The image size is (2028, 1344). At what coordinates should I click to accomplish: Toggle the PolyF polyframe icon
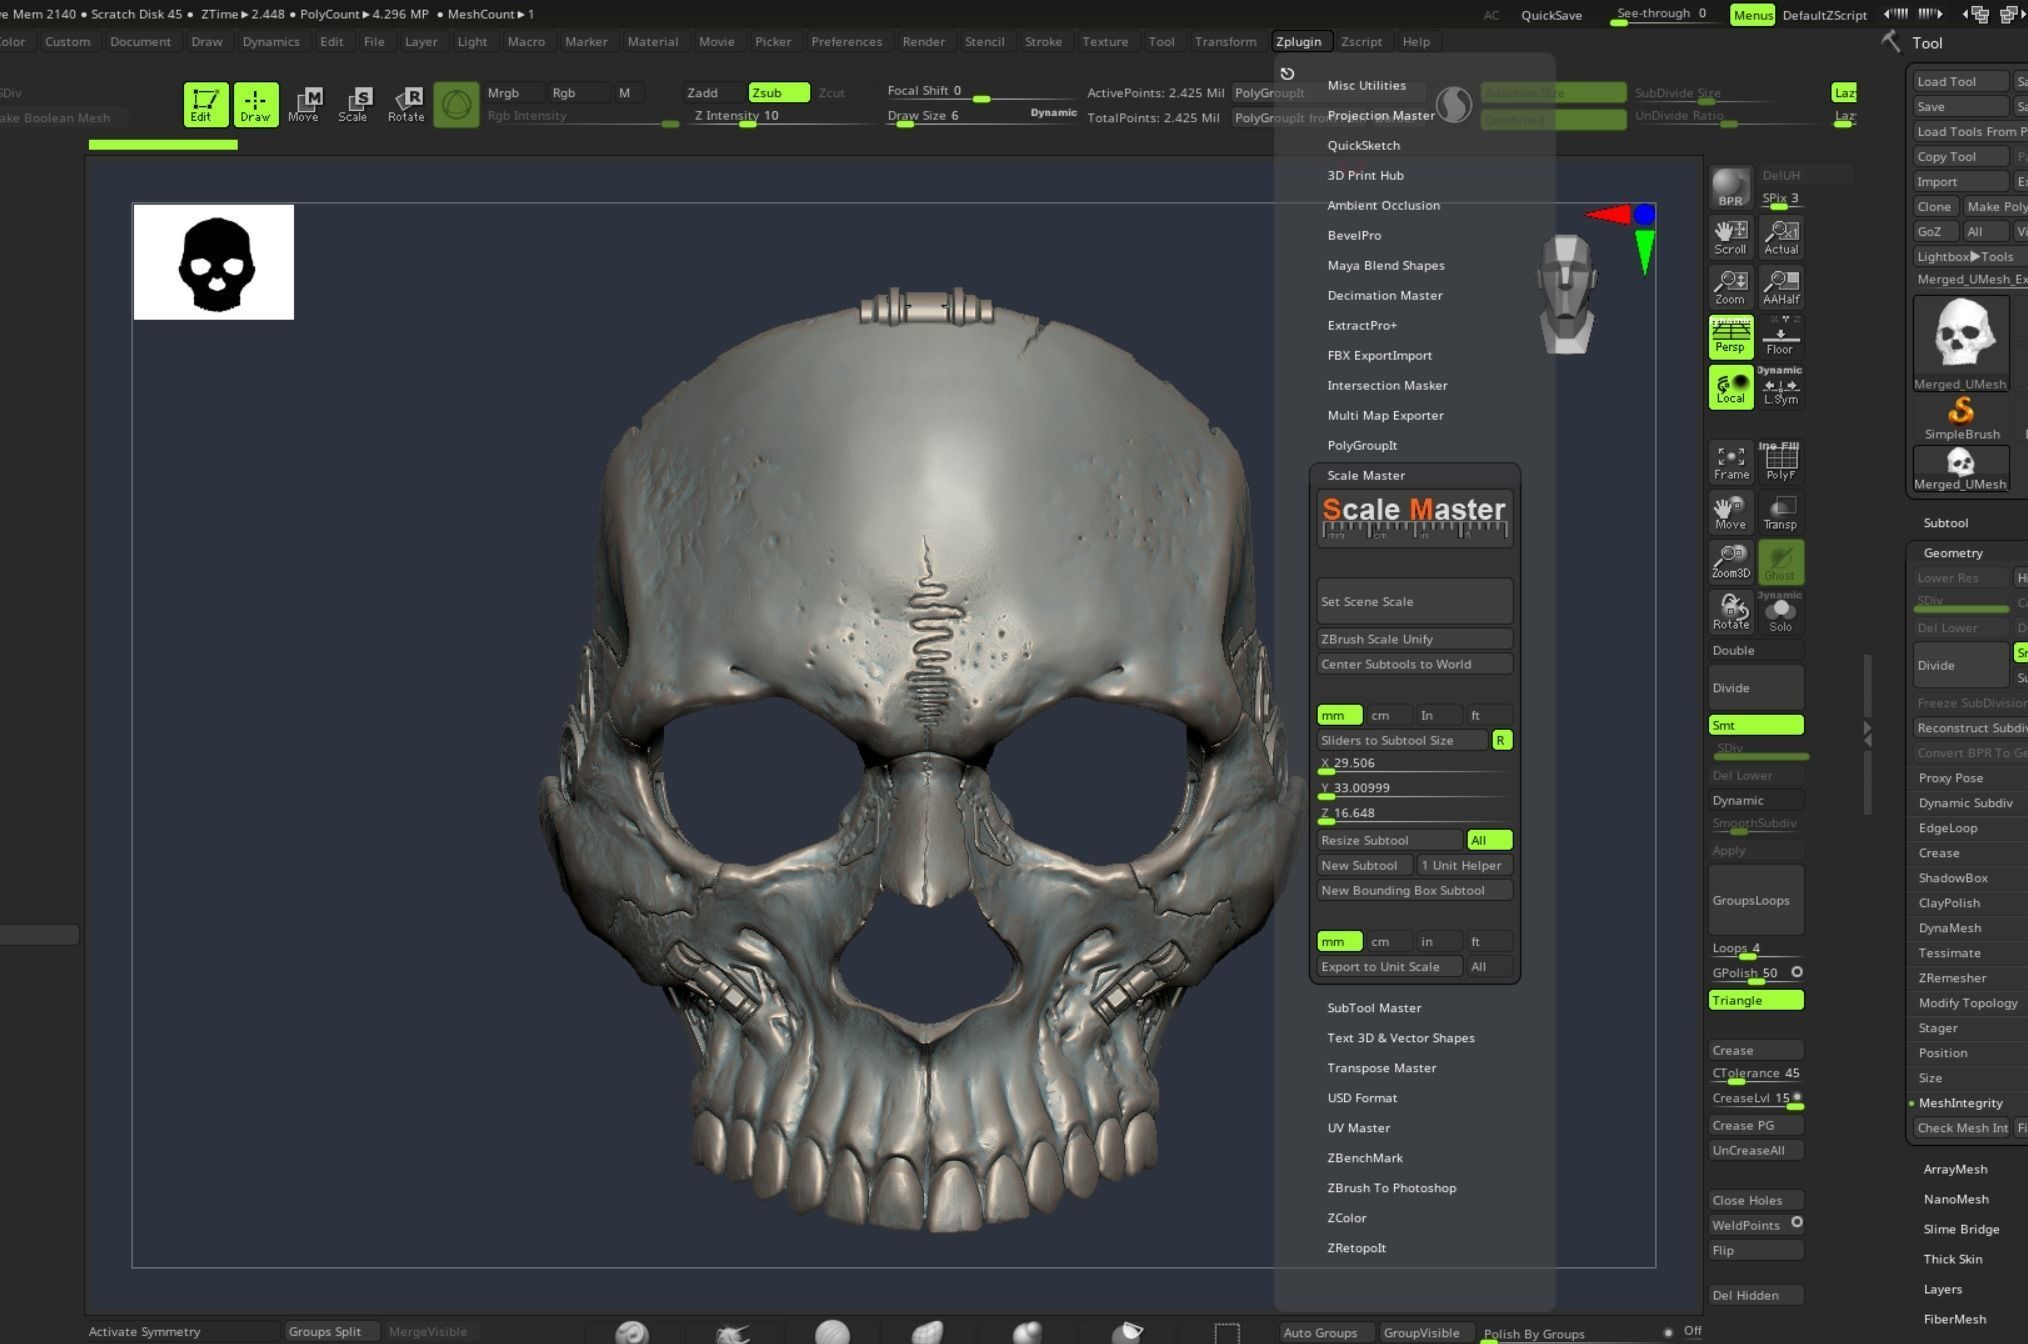point(1781,462)
